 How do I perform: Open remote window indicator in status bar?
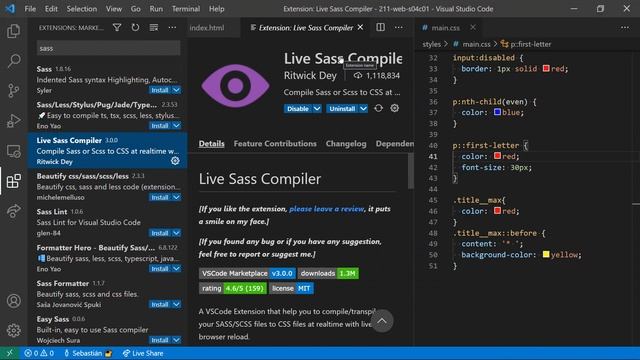pos(9,353)
